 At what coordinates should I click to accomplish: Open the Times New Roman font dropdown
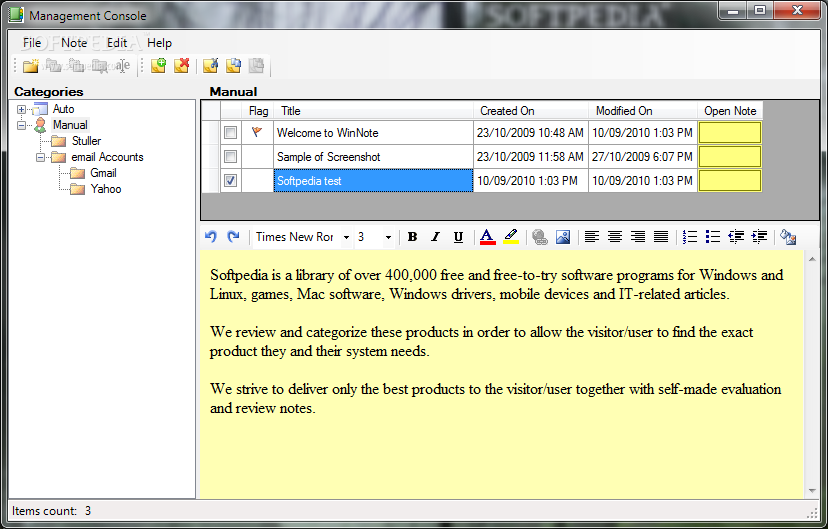point(346,237)
